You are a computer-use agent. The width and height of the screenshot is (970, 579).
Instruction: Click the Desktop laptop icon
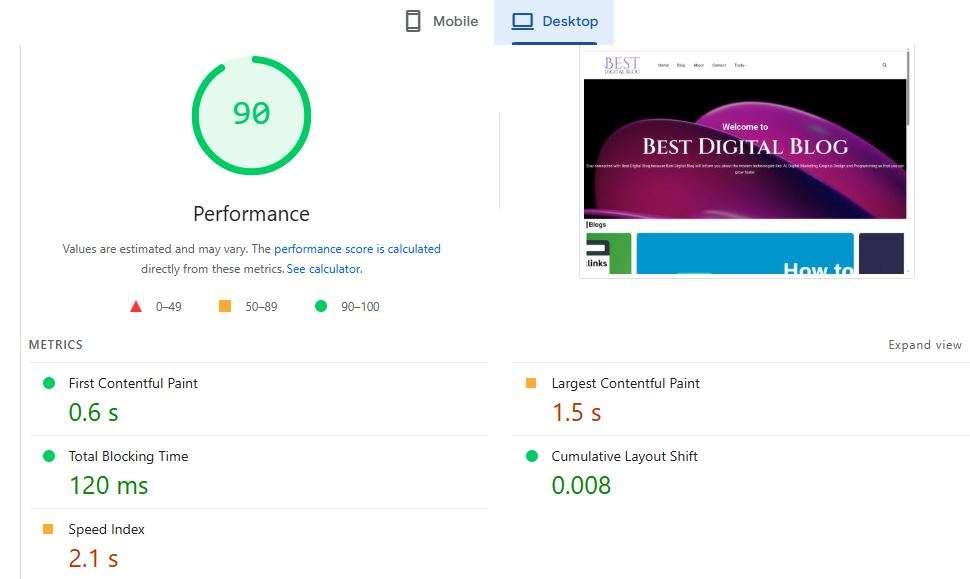click(523, 22)
